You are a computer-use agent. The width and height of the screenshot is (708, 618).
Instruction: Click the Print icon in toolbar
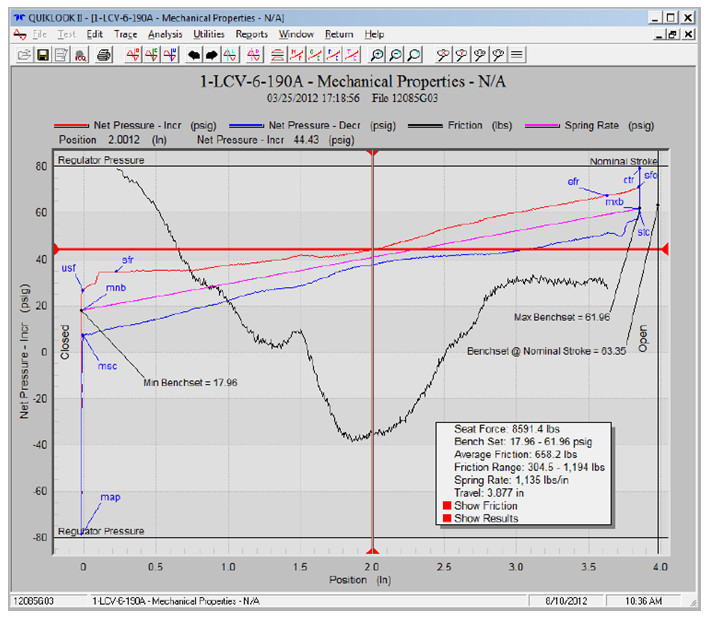(x=103, y=55)
